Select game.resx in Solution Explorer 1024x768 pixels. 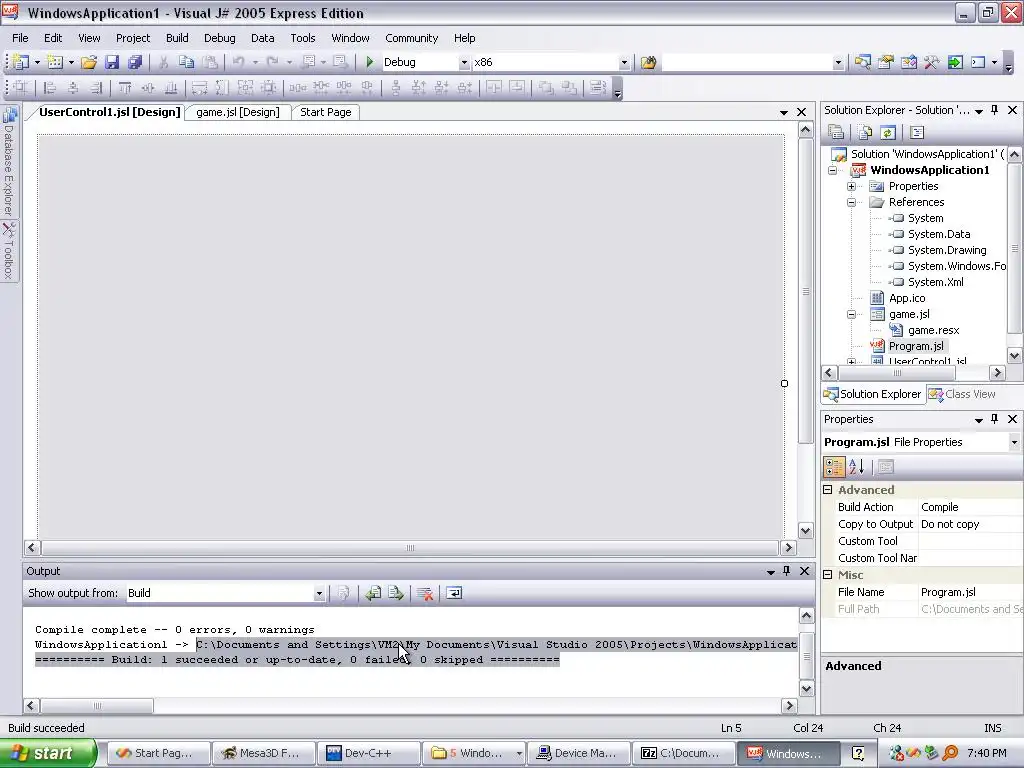pos(933,330)
